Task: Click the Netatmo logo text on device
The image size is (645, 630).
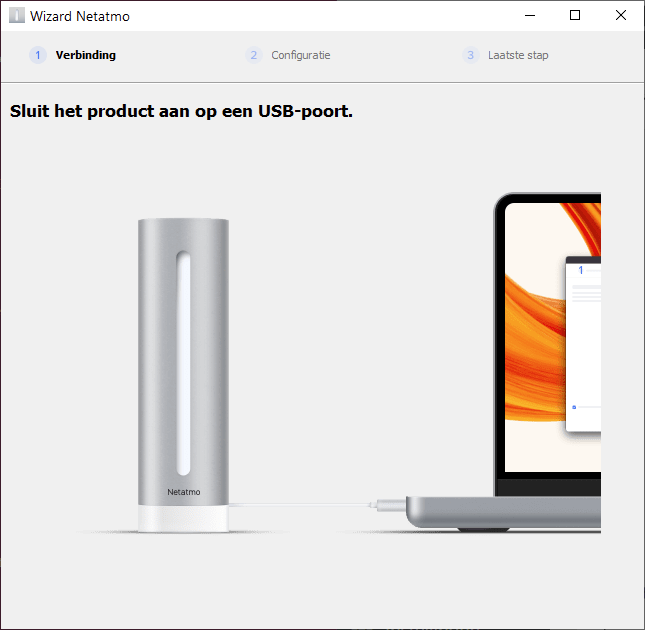Action: point(183,492)
